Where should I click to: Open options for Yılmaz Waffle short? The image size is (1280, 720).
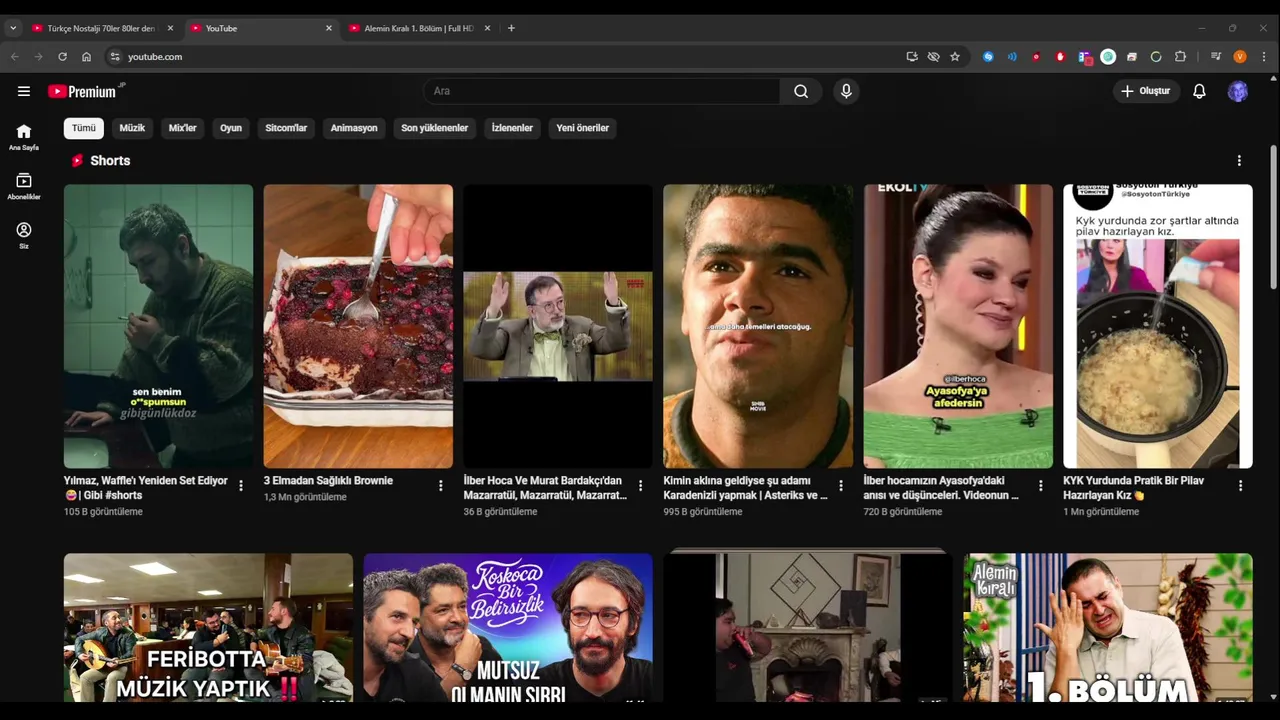click(x=241, y=486)
